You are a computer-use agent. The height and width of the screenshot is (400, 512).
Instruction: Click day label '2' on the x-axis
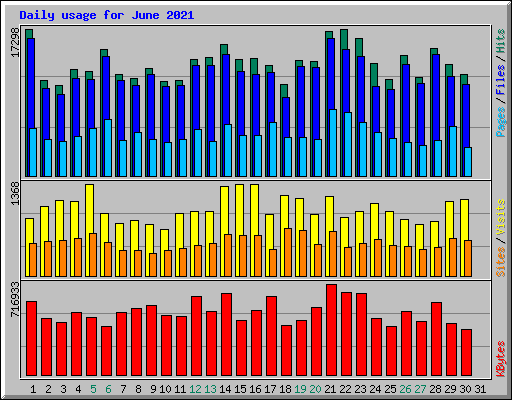(x=48, y=389)
